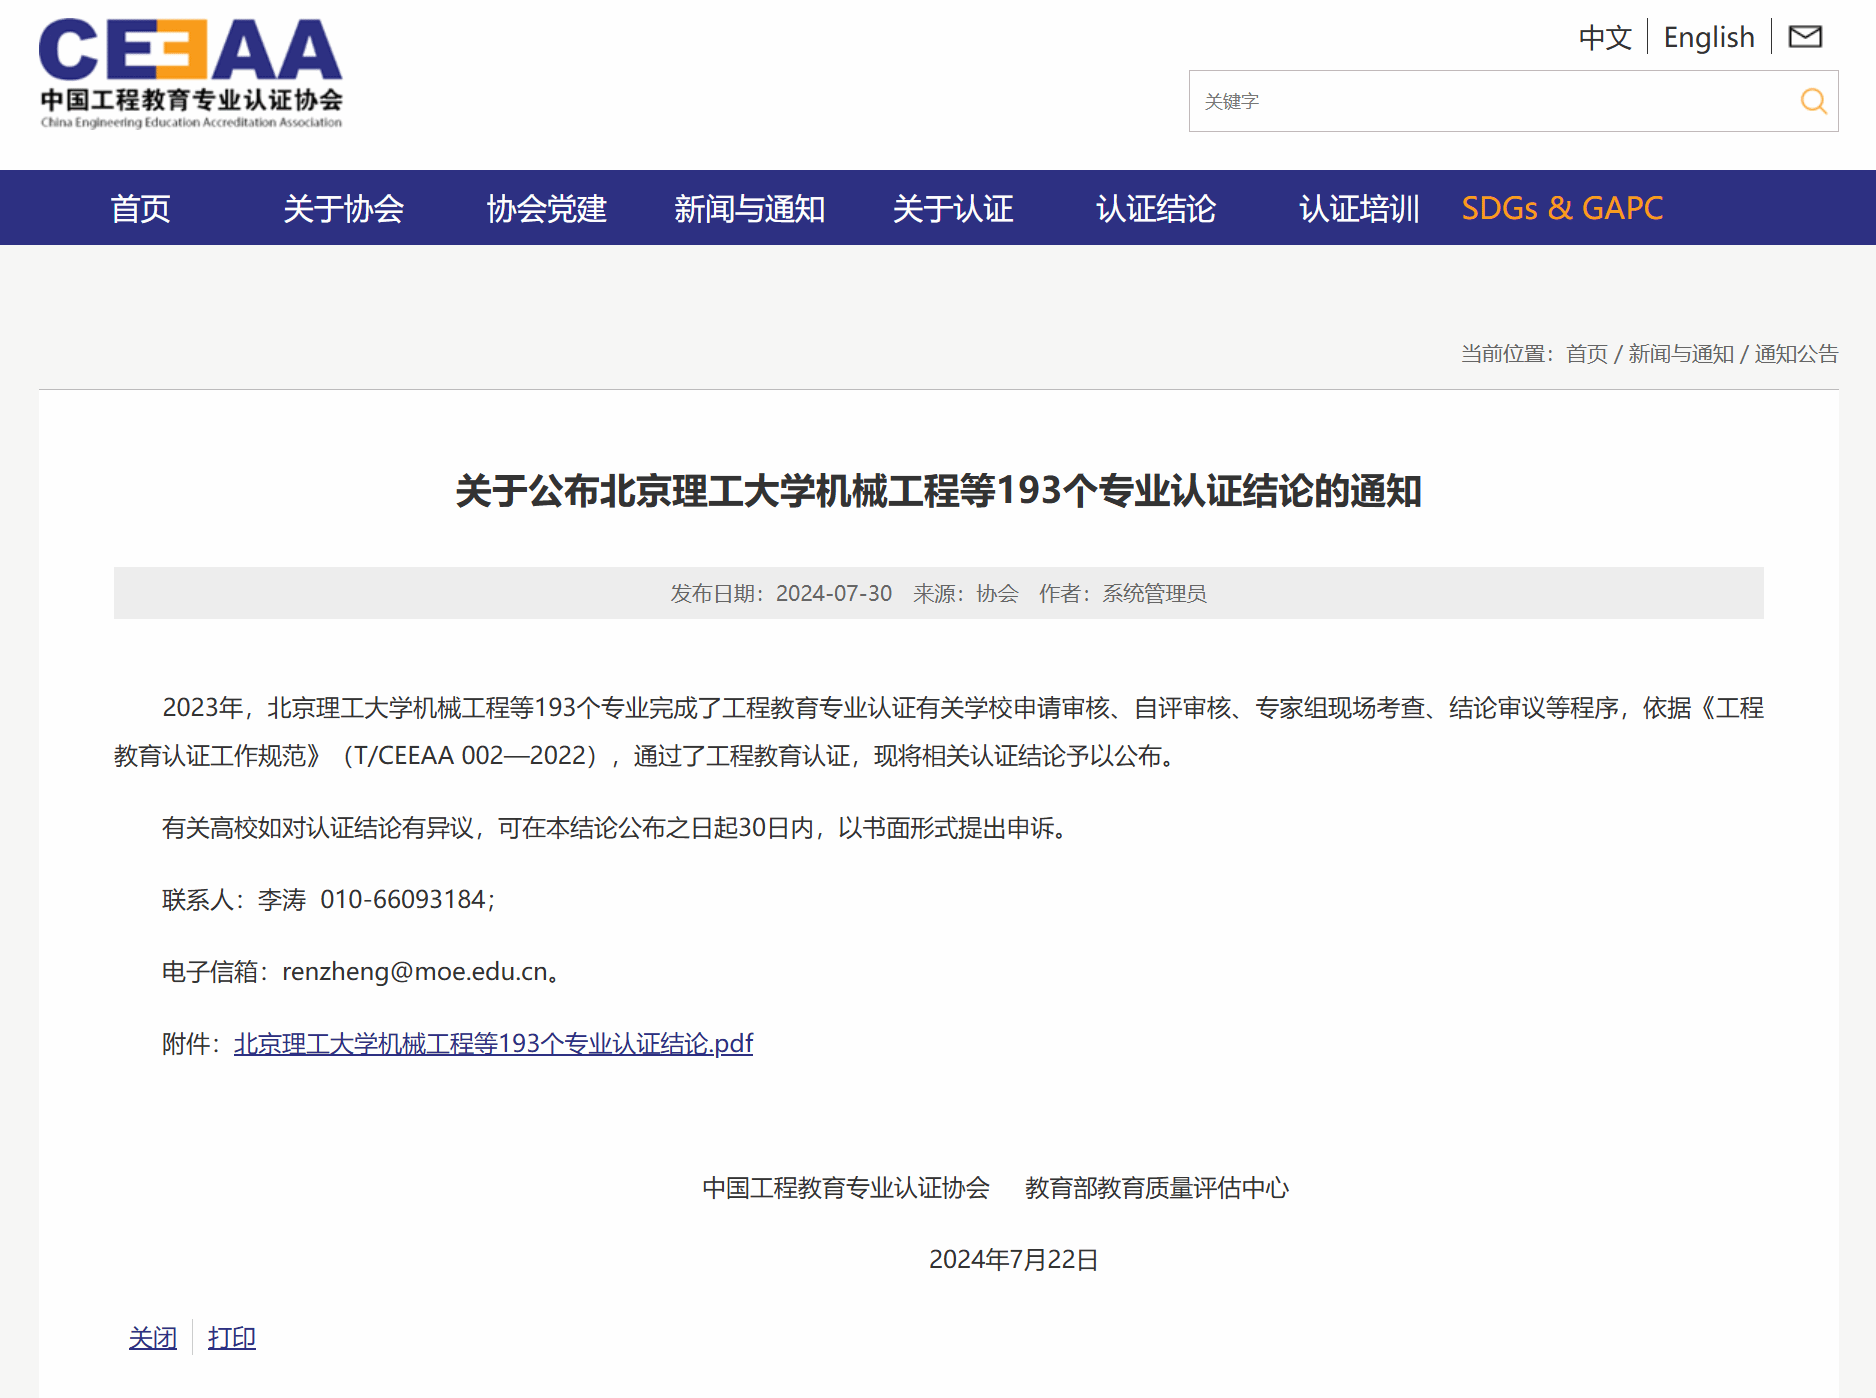Screen dimensions: 1876x1398
Task: Open the 首页 navigation menu item
Action: tap(140, 208)
